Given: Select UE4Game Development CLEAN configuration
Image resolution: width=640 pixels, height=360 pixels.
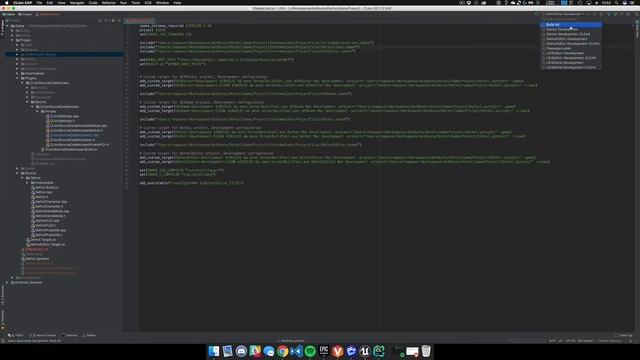Looking at the screenshot, I should (571, 67).
